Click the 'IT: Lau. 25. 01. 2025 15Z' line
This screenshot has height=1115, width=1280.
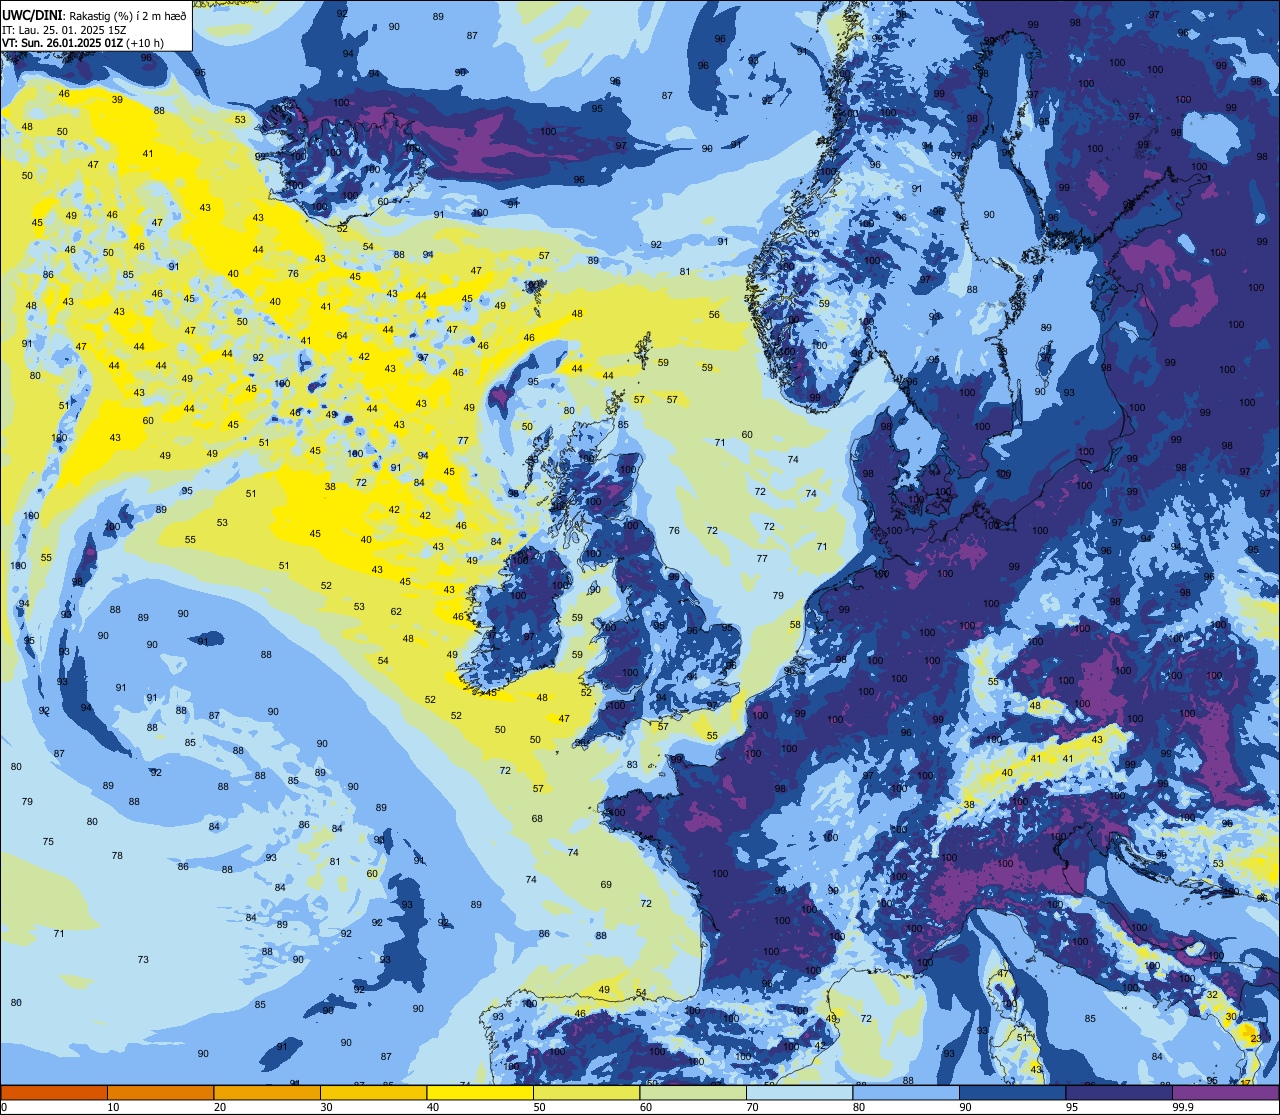tap(64, 29)
